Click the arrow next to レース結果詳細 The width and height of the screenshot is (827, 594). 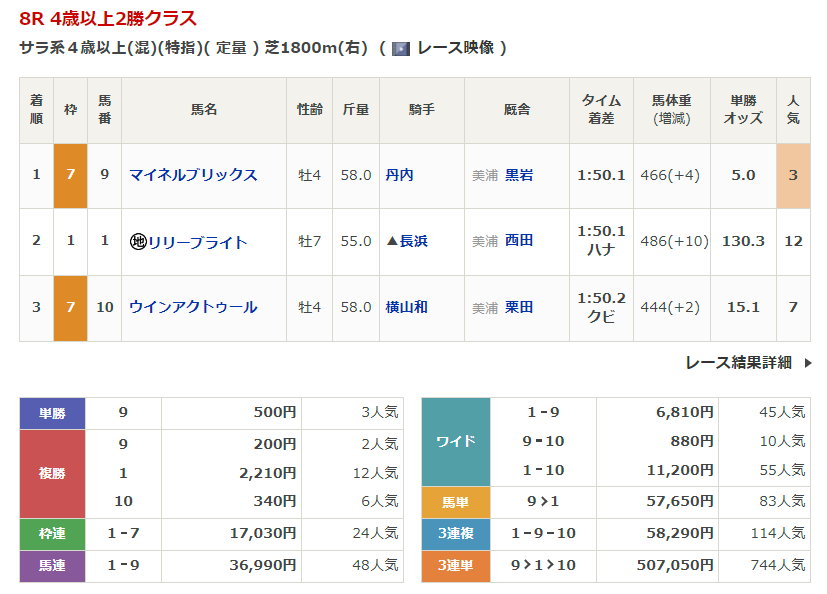(807, 363)
